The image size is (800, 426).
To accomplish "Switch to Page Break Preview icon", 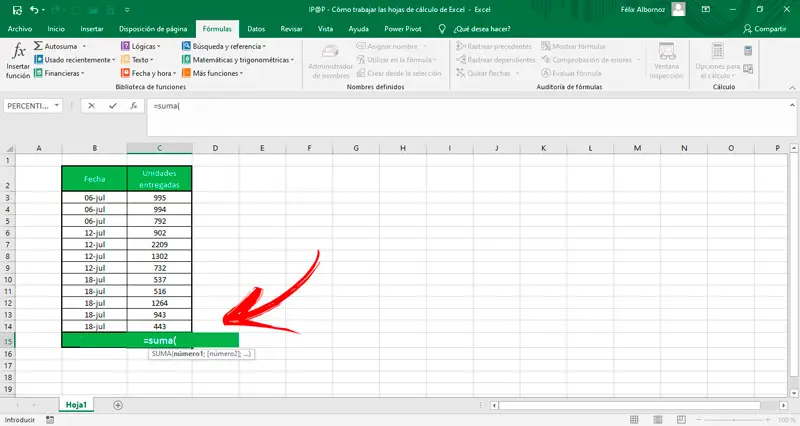I will [681, 419].
